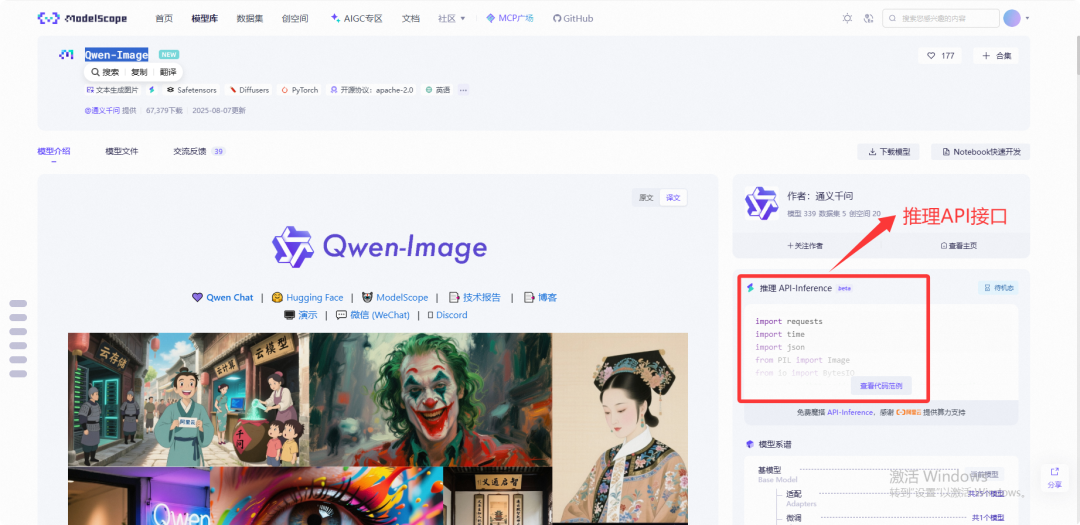The image size is (1080, 525).
Task: Open Notebook快速开发
Action: tap(981, 152)
